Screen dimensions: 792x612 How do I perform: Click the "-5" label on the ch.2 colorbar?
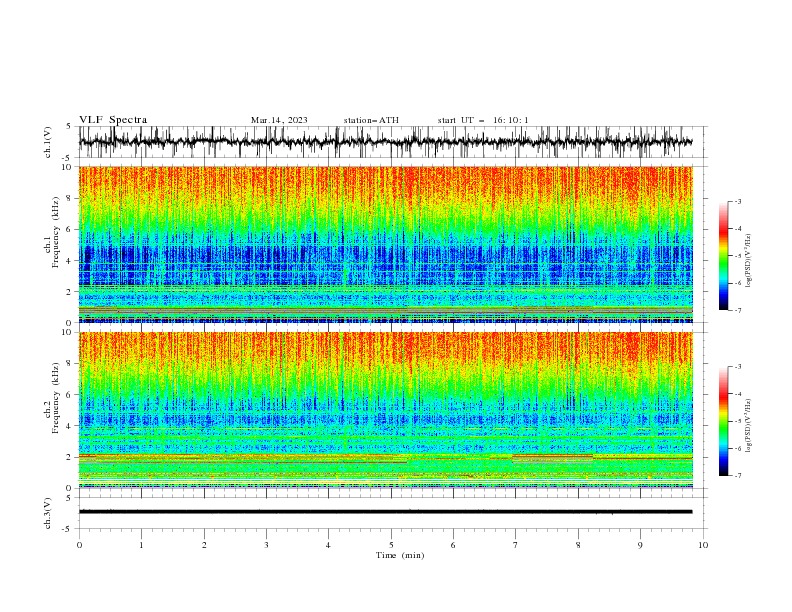coord(738,421)
